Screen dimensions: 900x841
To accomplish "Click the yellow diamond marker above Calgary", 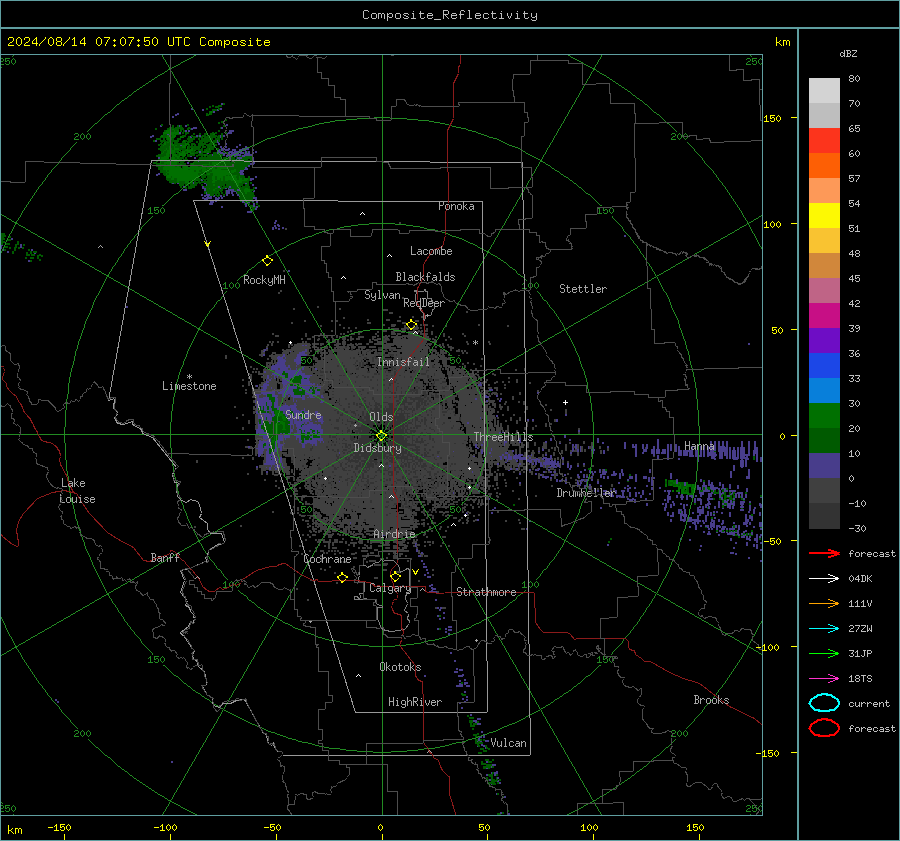I will (x=395, y=576).
